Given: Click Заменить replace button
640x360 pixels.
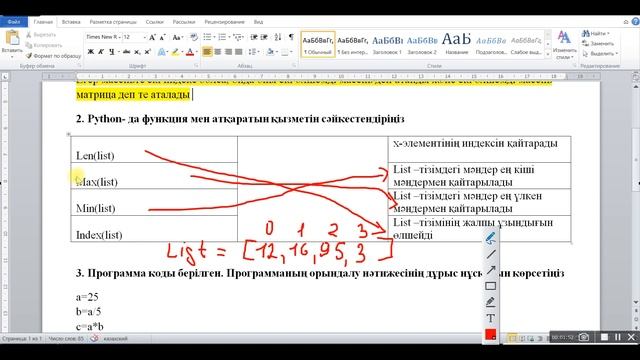Looking at the screenshot, I should pyautogui.click(x=598, y=43).
